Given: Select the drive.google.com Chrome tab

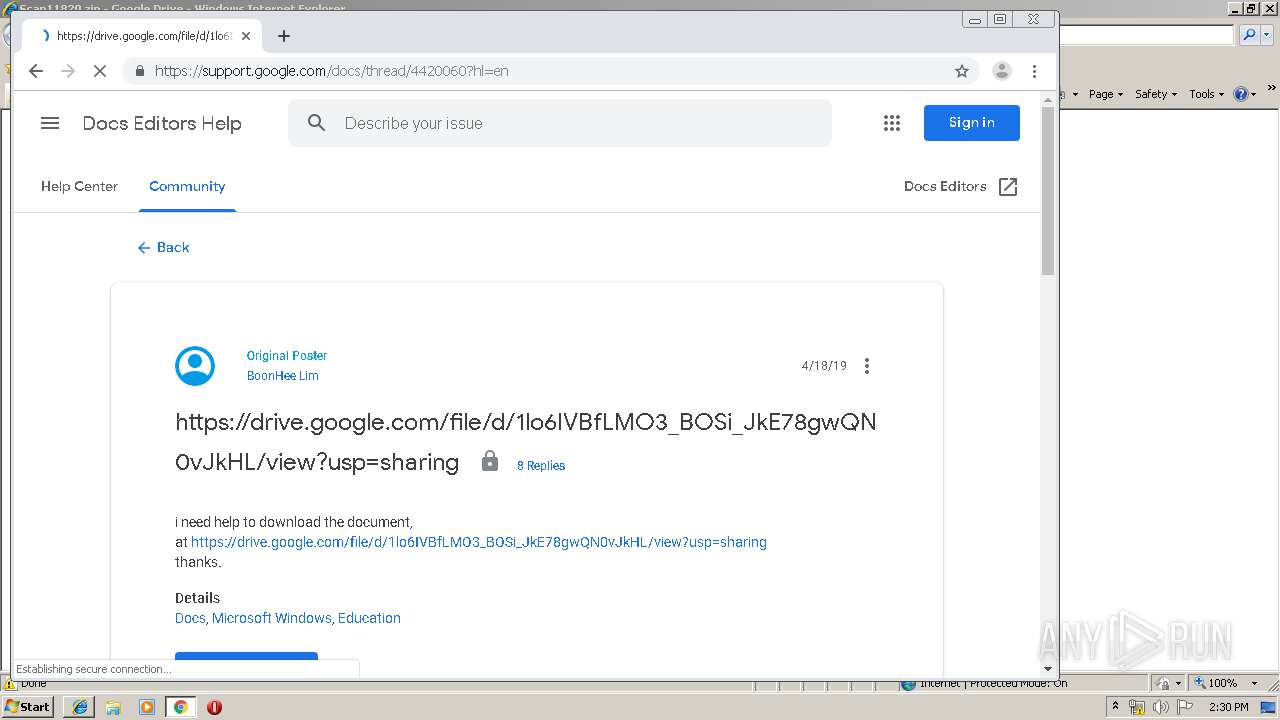Looking at the screenshot, I should (x=143, y=36).
